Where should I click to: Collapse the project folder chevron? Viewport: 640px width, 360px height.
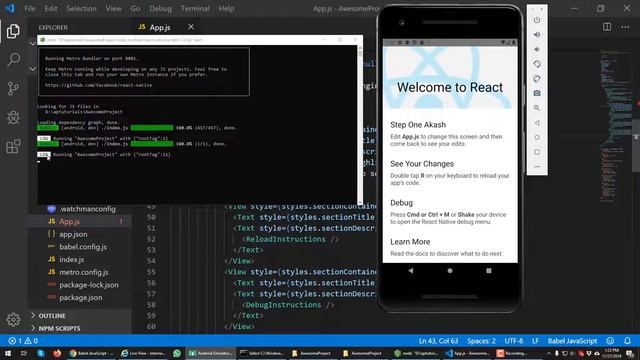tap(32, 69)
